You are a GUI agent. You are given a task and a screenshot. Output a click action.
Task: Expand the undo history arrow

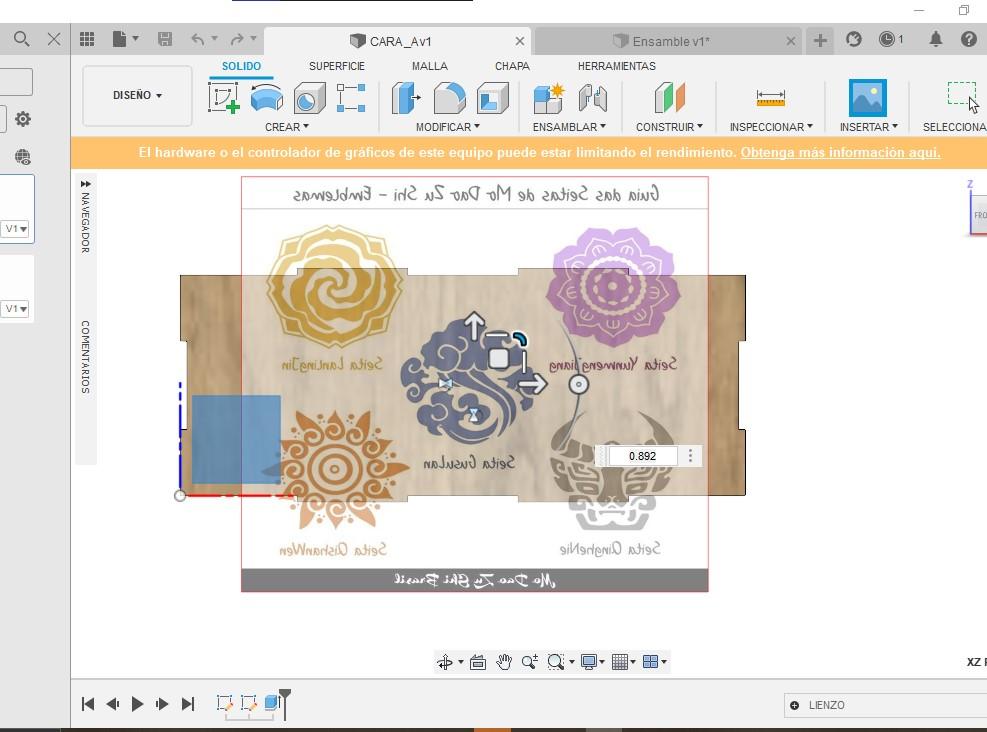(x=215, y=38)
